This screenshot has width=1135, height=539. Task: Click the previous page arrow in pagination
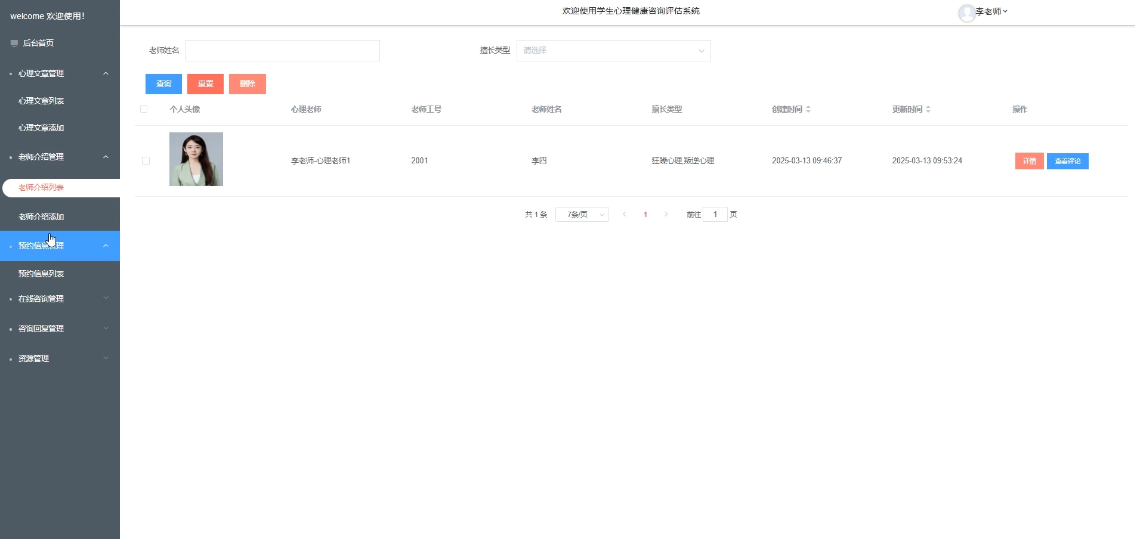[624, 215]
